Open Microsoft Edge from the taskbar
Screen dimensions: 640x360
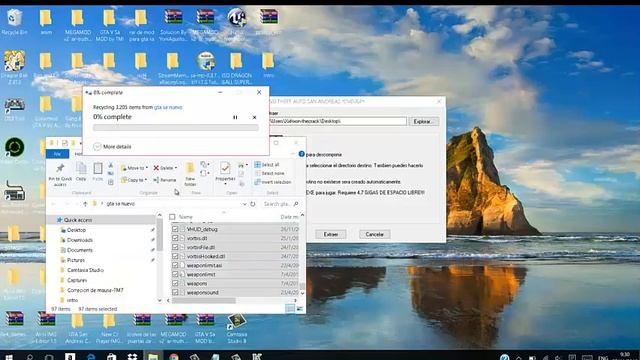(91, 357)
